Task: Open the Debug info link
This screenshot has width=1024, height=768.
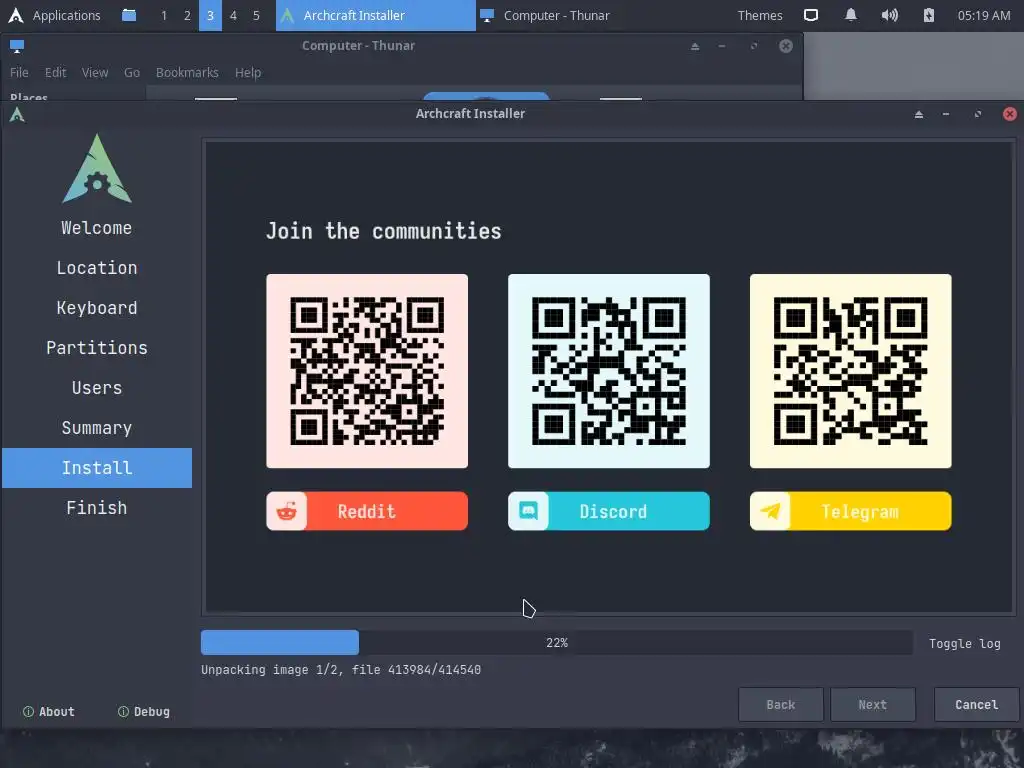Action: pos(144,712)
